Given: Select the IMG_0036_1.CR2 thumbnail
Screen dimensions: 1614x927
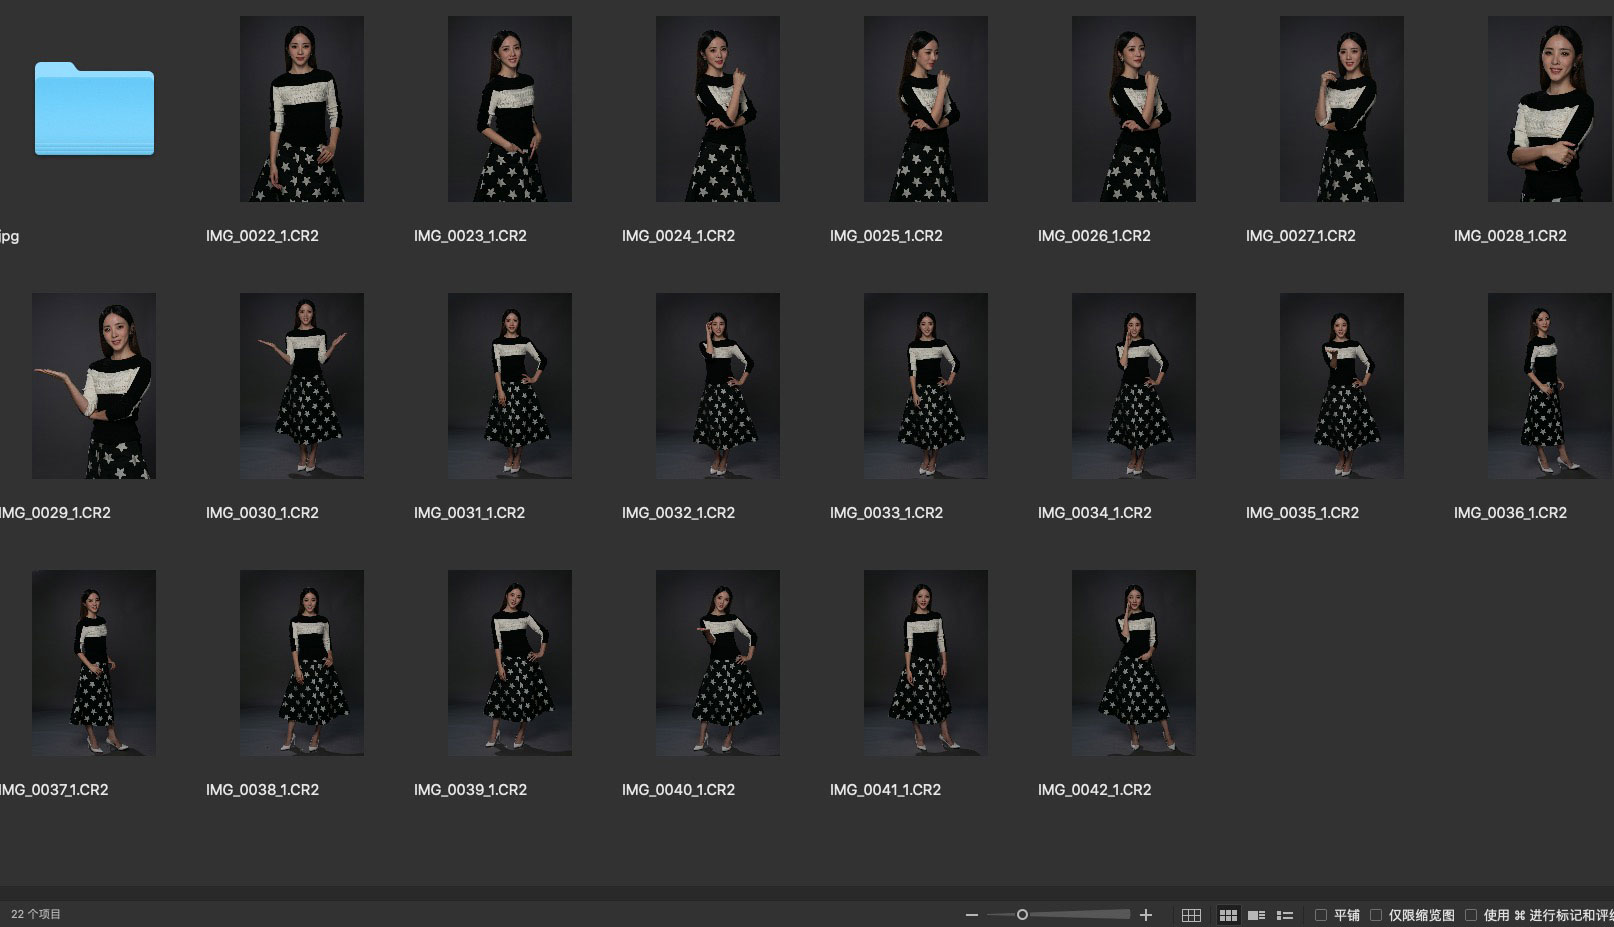Looking at the screenshot, I should point(1548,386).
